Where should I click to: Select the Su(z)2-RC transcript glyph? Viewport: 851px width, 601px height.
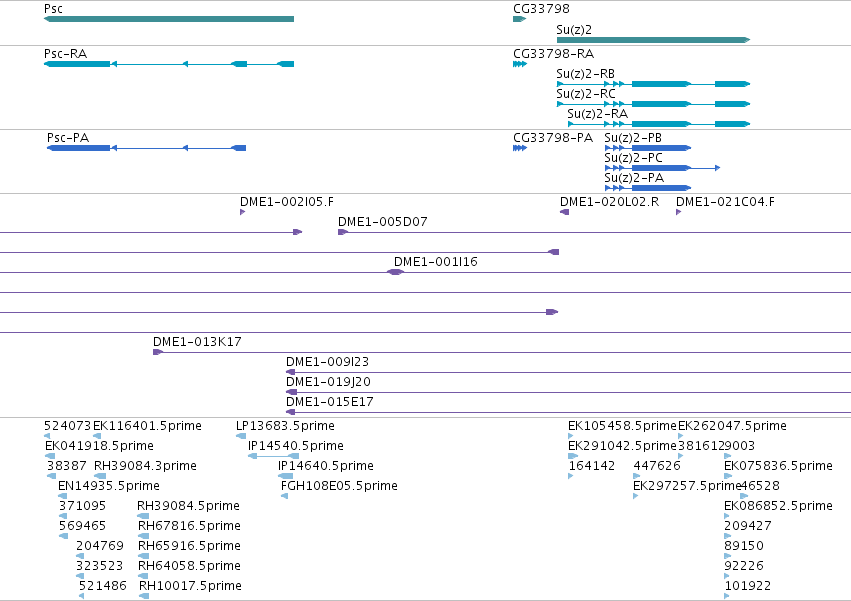[653, 104]
